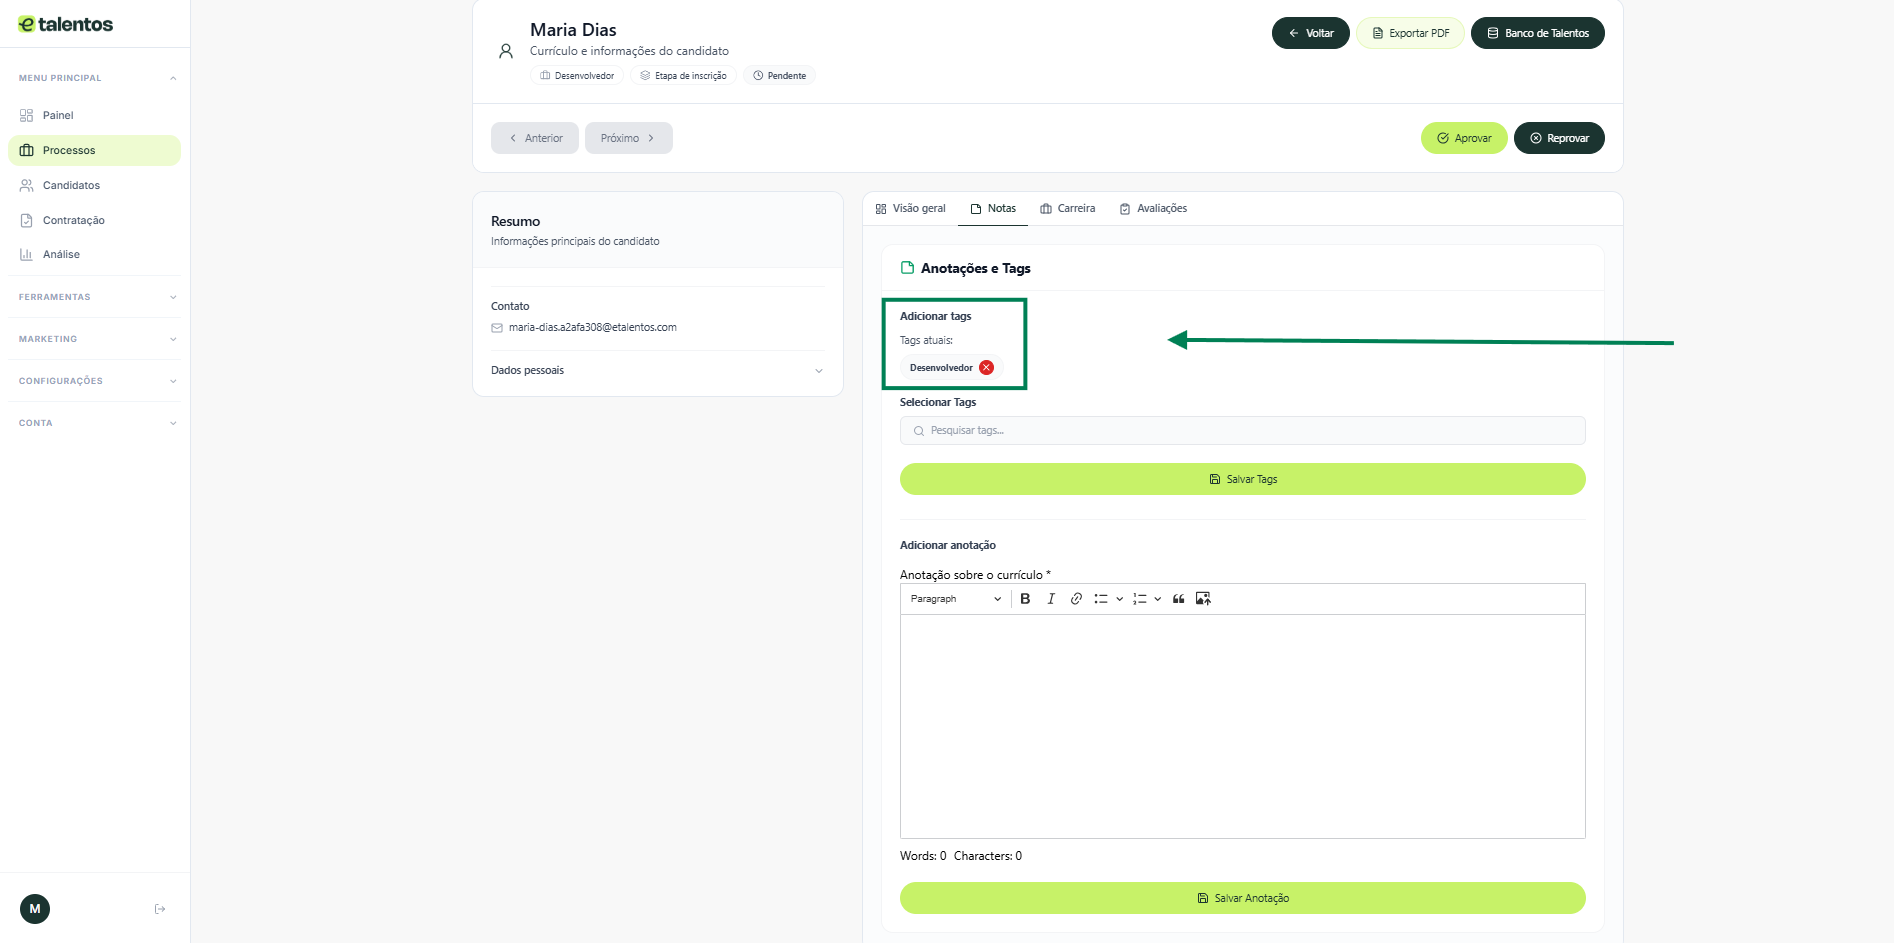
Task: Open Candidatos in the sidebar
Action: click(71, 186)
